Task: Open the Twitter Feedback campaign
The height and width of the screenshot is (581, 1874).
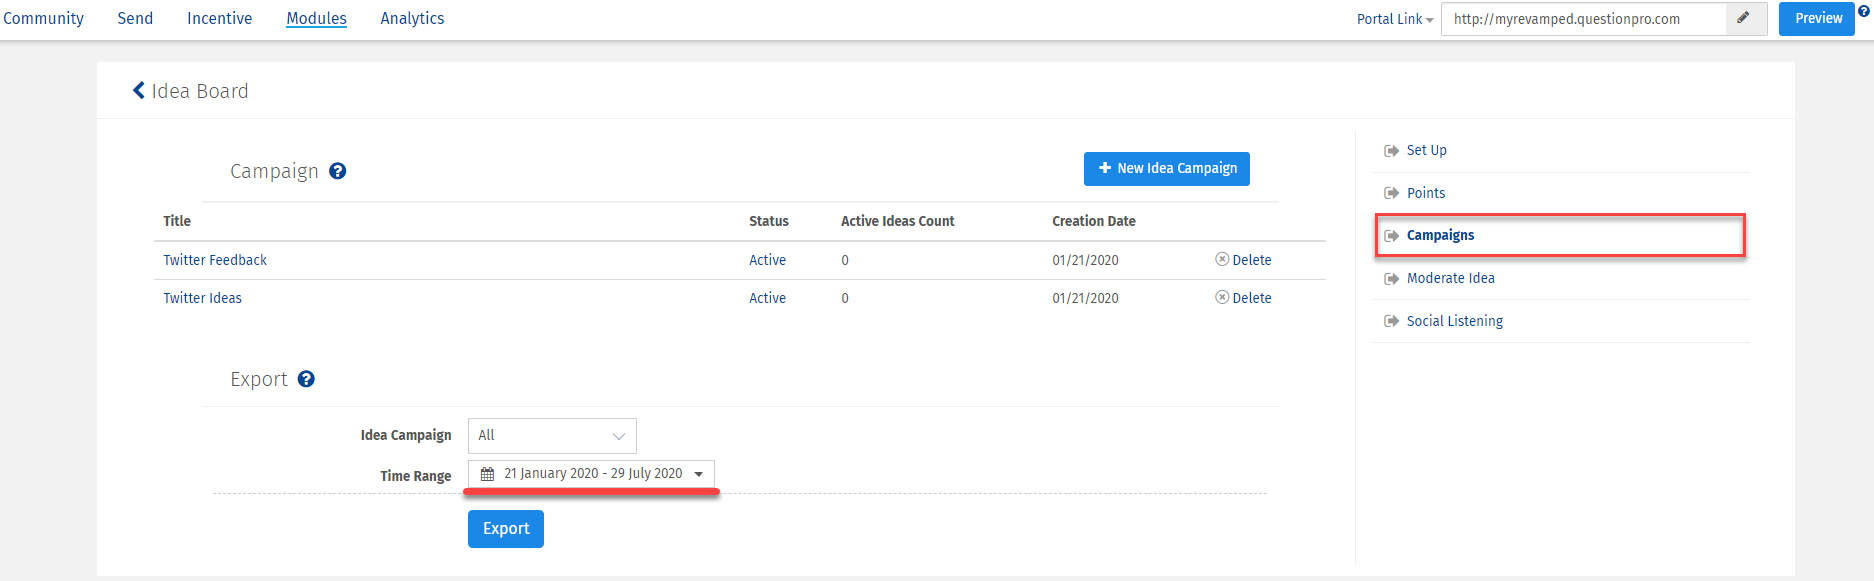Action: pyautogui.click(x=215, y=260)
